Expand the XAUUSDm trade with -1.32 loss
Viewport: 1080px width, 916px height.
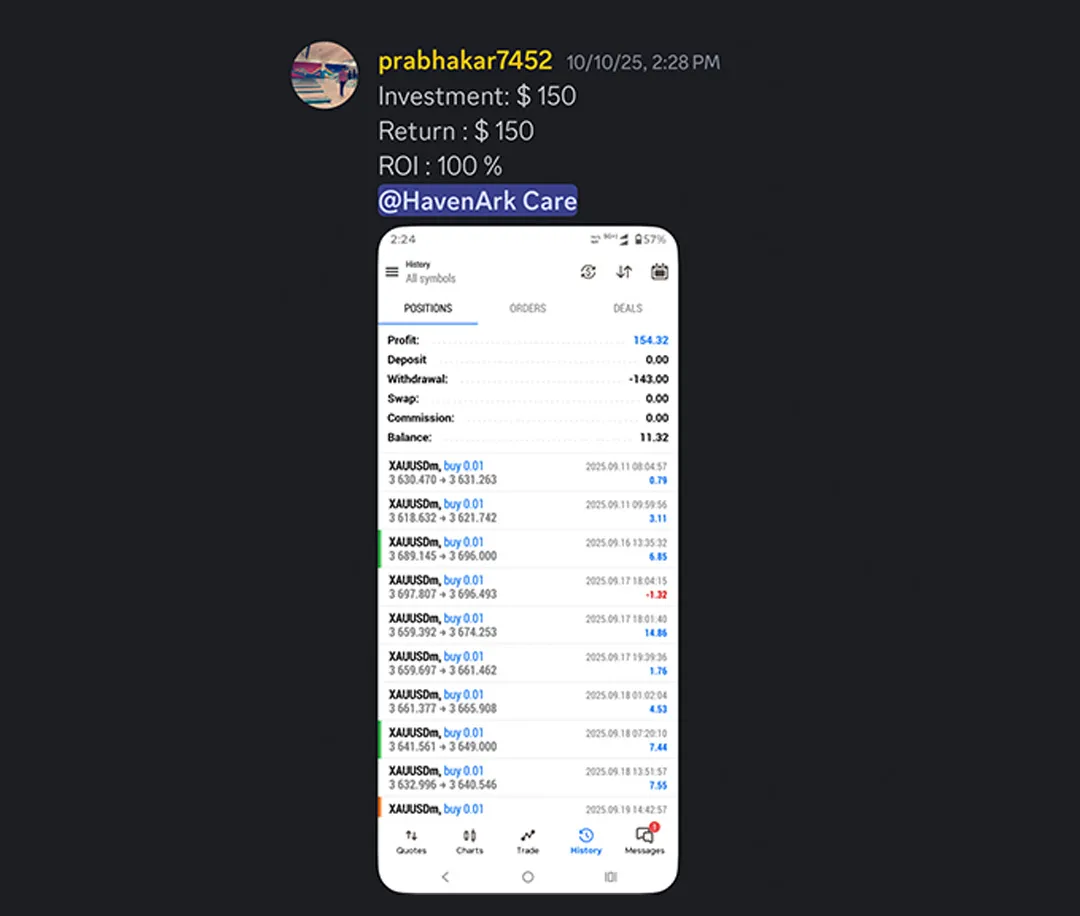[x=528, y=587]
